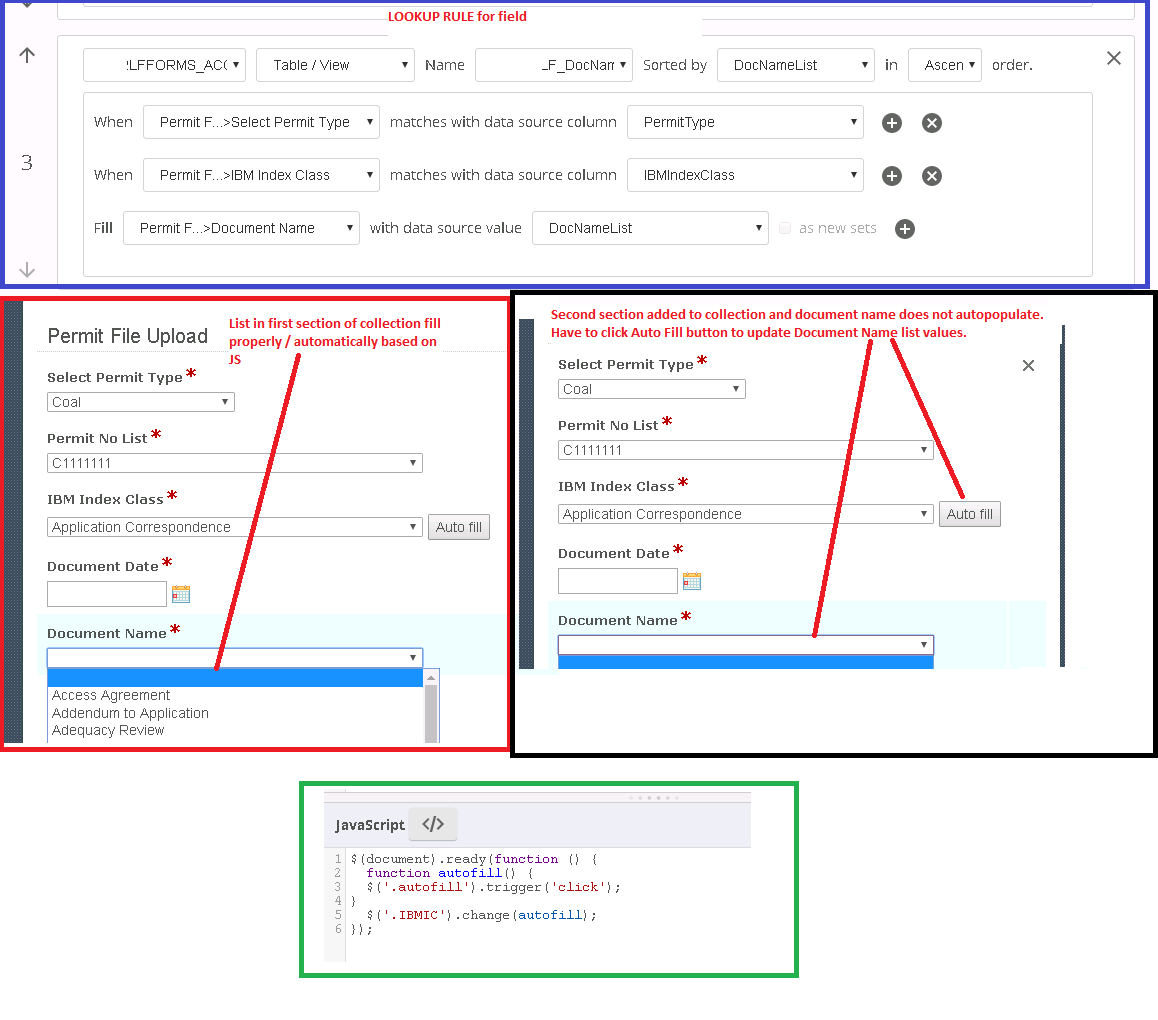Click the down arrow in the left sidebar
The image size is (1158, 1020).
(x=27, y=270)
